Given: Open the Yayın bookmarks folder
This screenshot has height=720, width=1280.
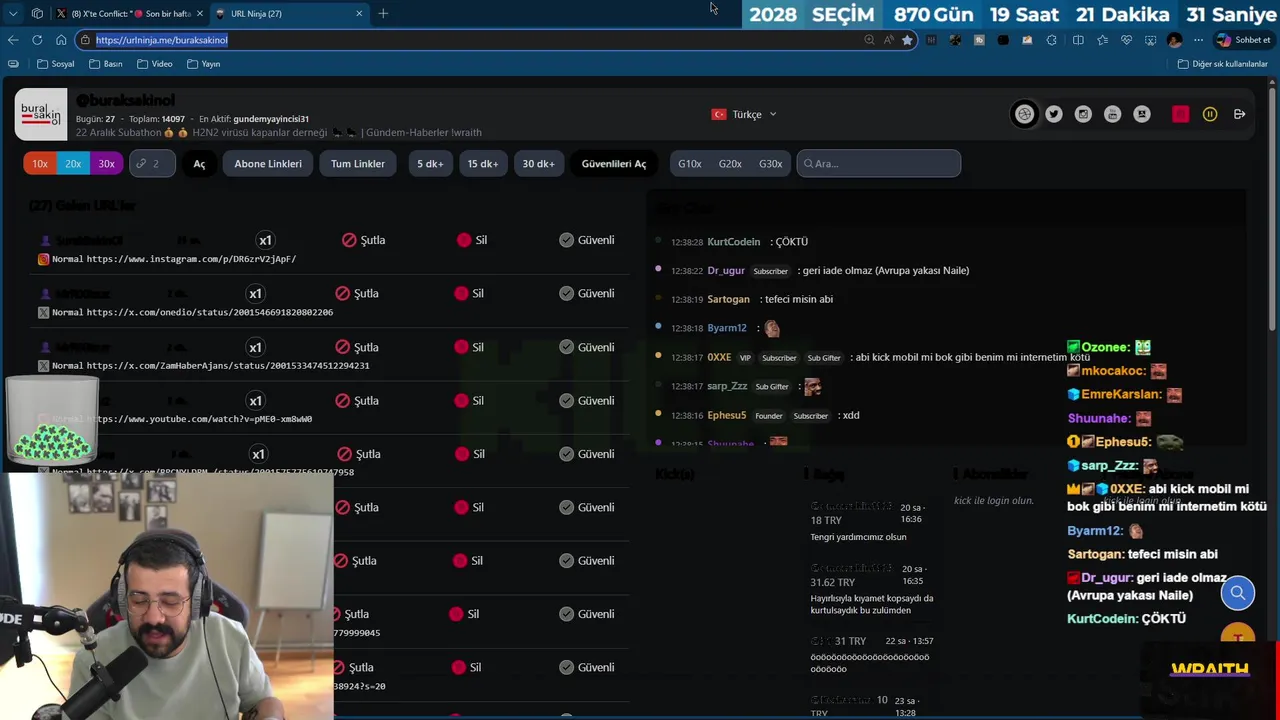Looking at the screenshot, I should 204,64.
